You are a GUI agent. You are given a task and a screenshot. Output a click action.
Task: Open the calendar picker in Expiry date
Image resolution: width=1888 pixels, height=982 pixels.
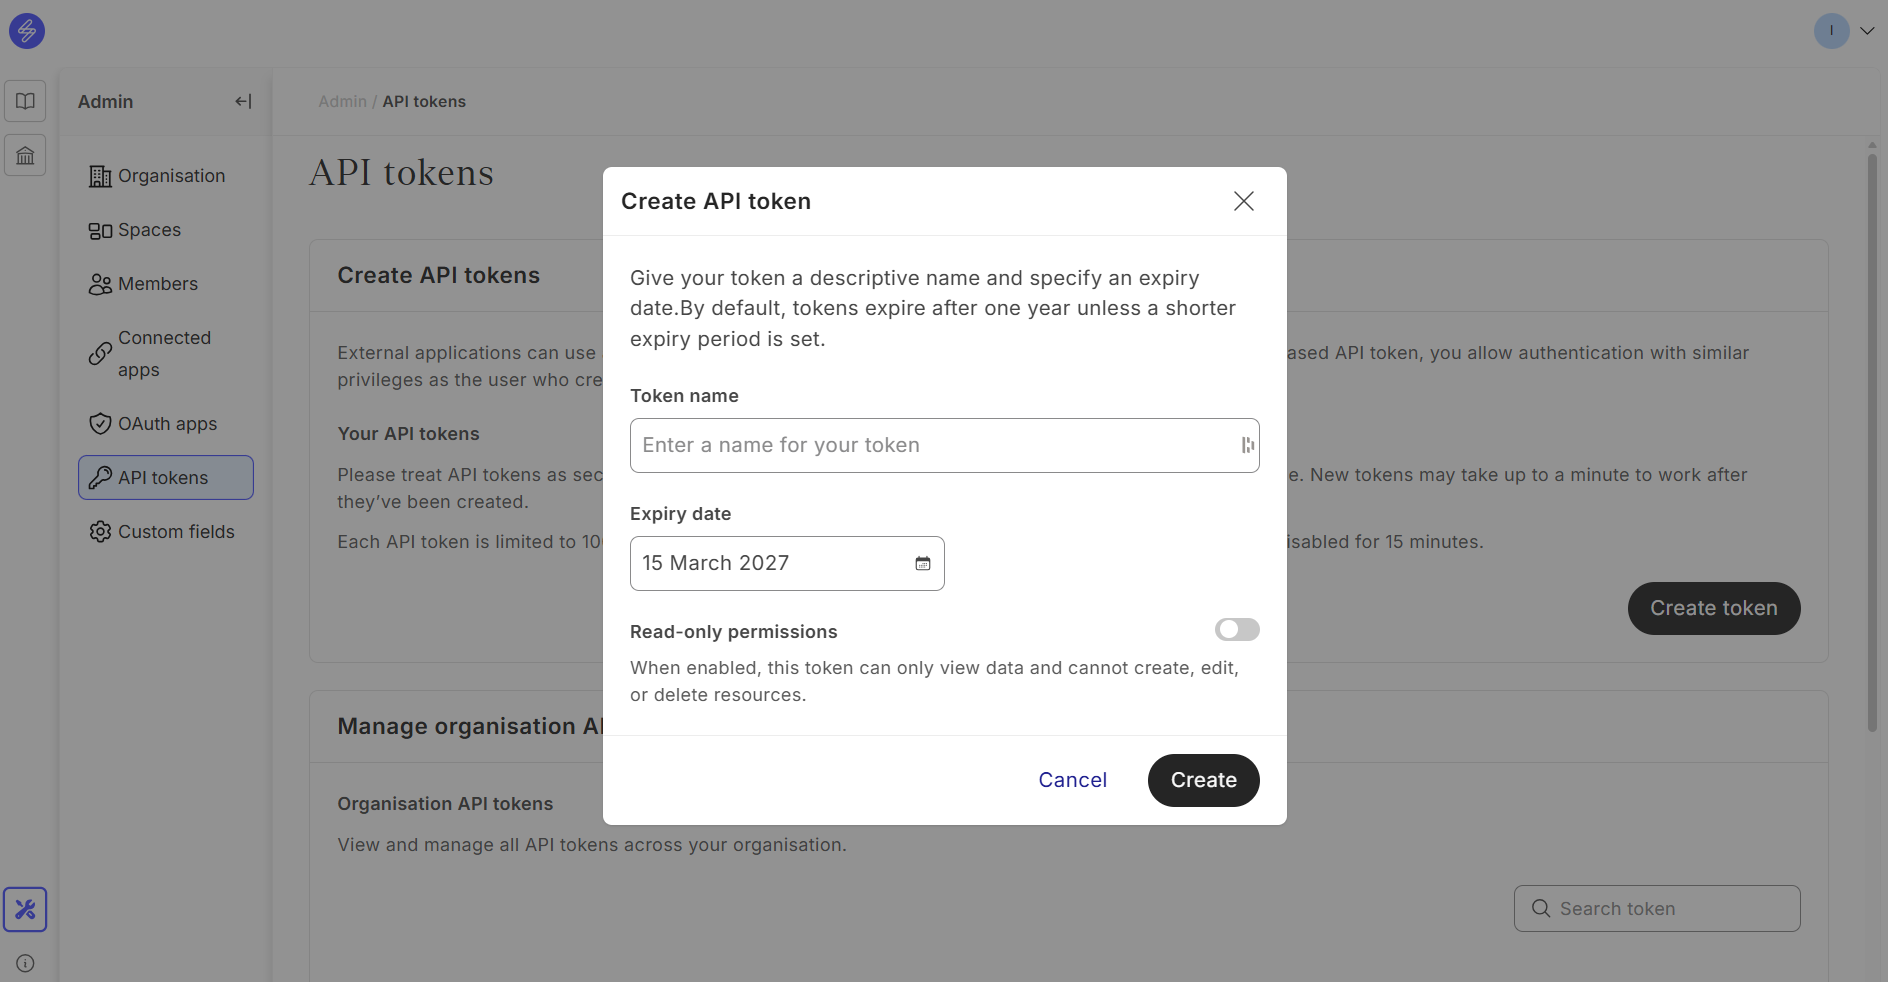tap(922, 564)
